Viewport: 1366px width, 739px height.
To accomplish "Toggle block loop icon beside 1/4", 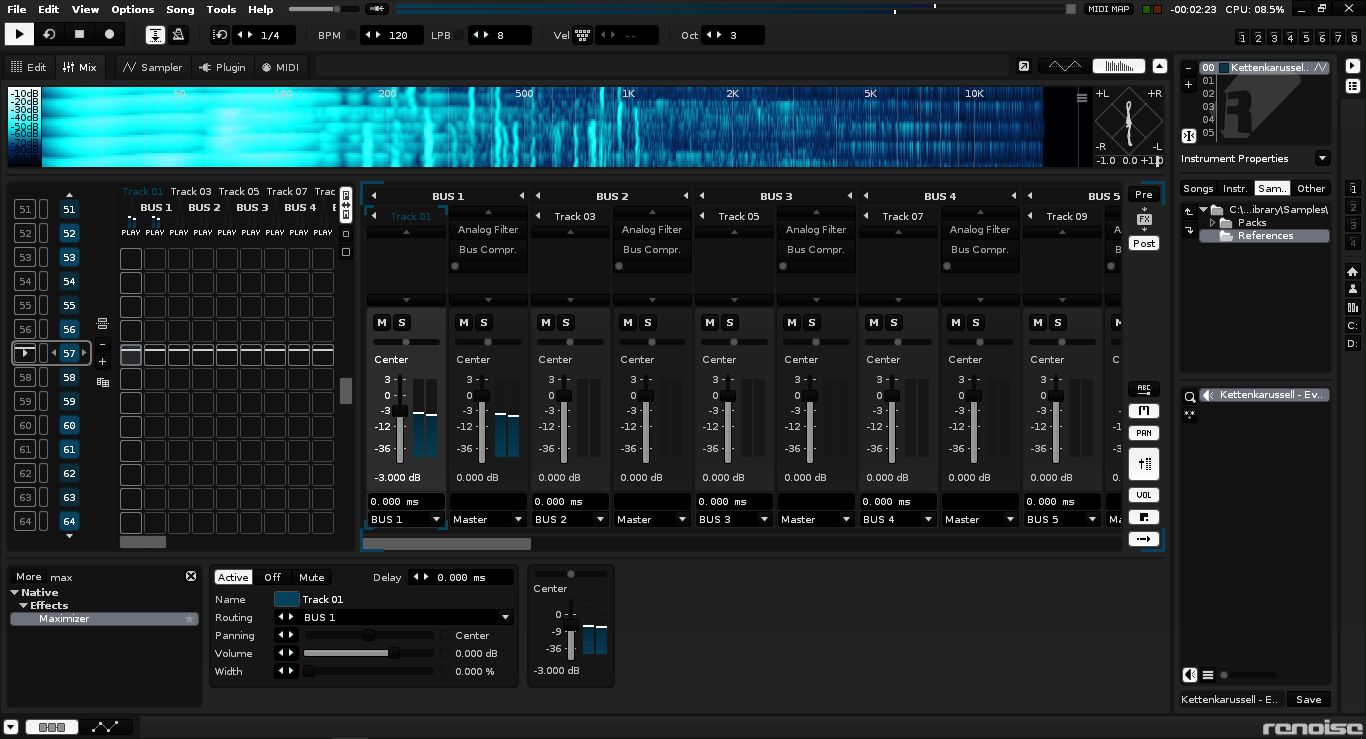I will pyautogui.click(x=221, y=35).
